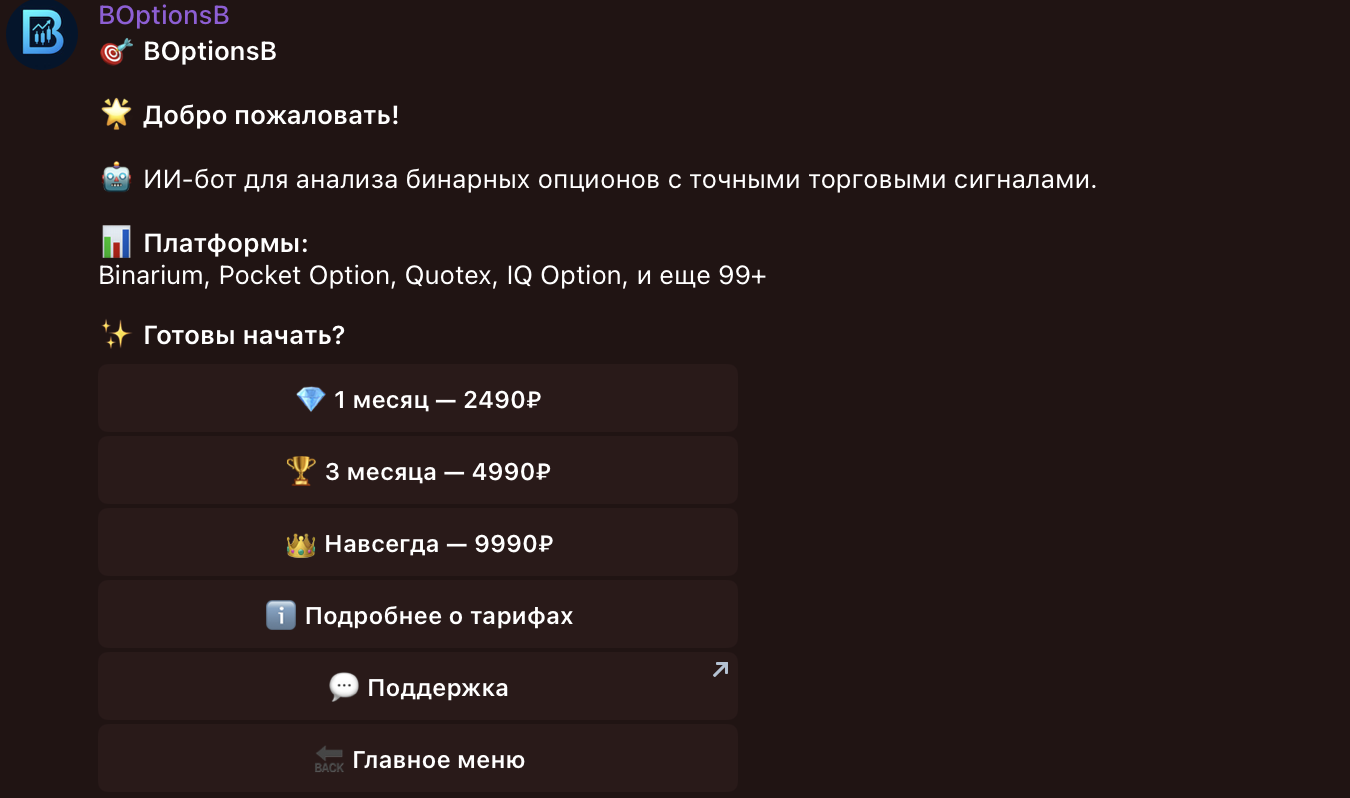Viewport: 1350px width, 798px height.
Task: Click the diamond icon on the 1-month plan
Action: tap(312, 398)
